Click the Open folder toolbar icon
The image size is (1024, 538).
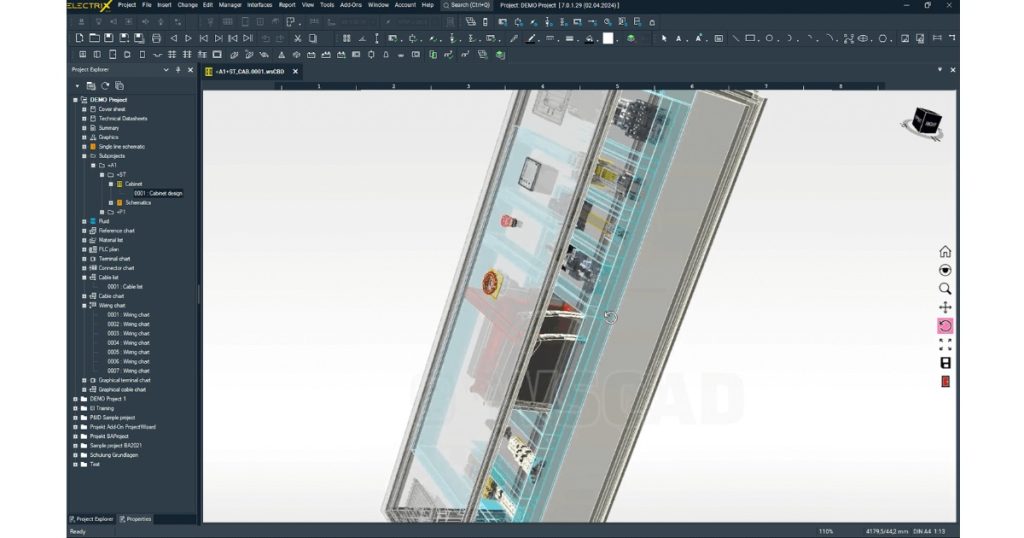(94, 39)
